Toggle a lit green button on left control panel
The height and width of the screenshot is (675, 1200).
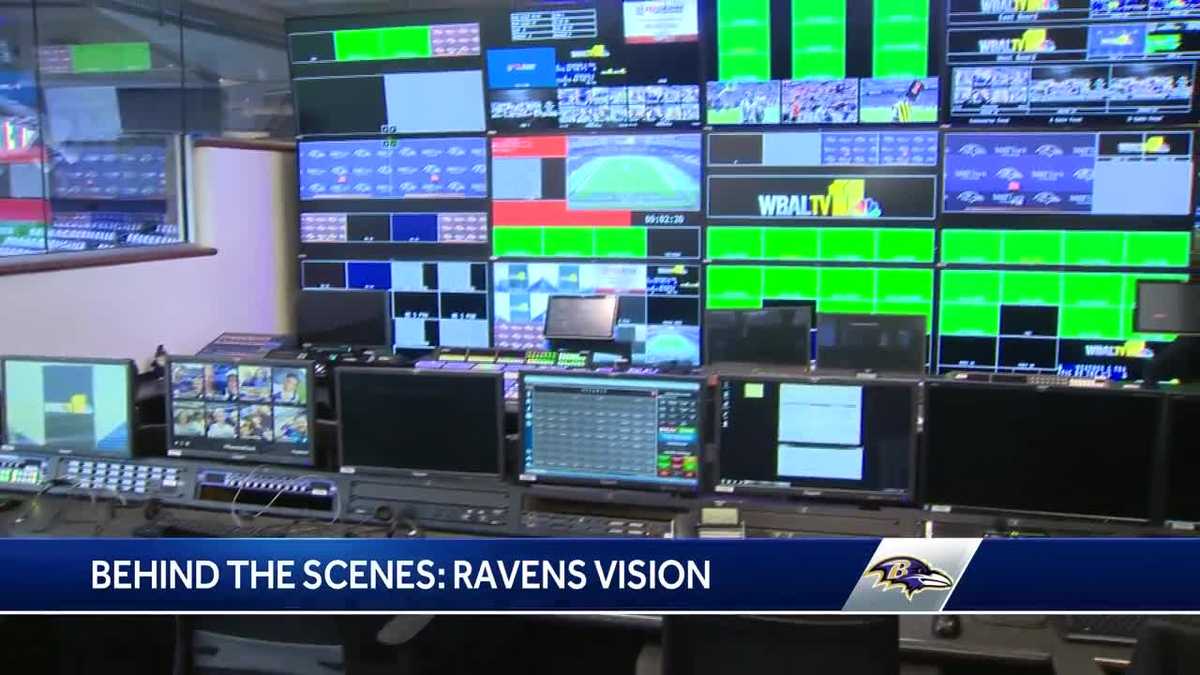click(12, 476)
